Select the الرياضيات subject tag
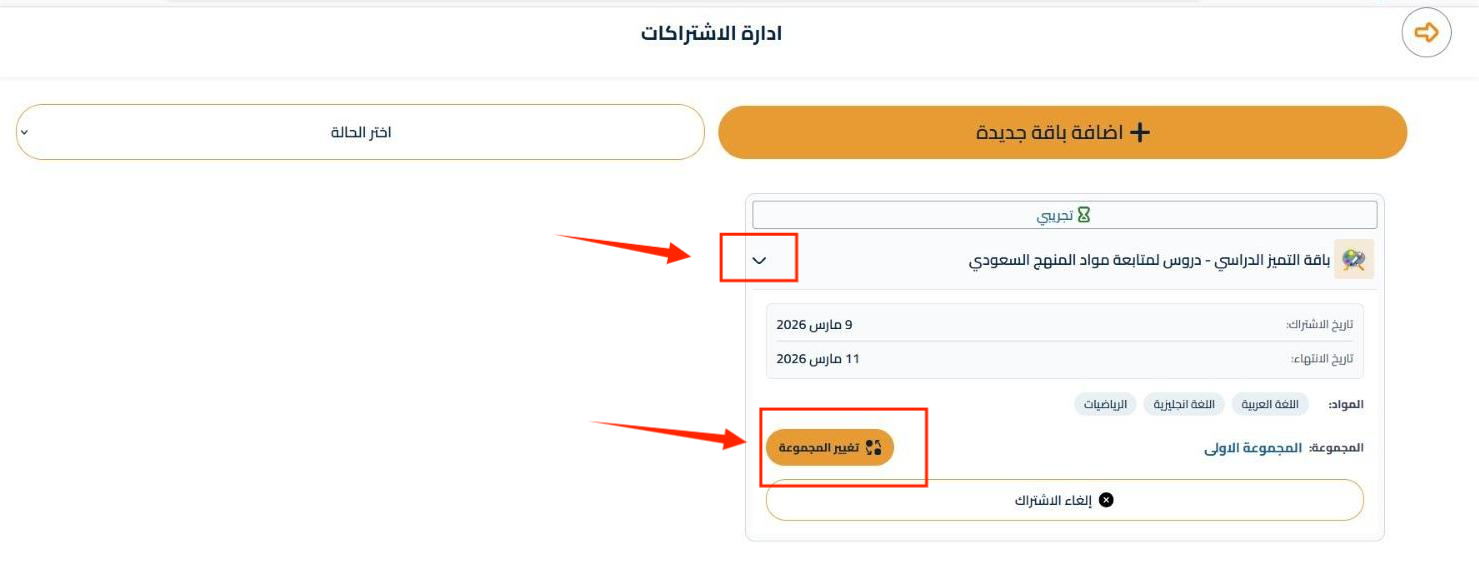Viewport: 1479px width, 572px height. [1107, 404]
